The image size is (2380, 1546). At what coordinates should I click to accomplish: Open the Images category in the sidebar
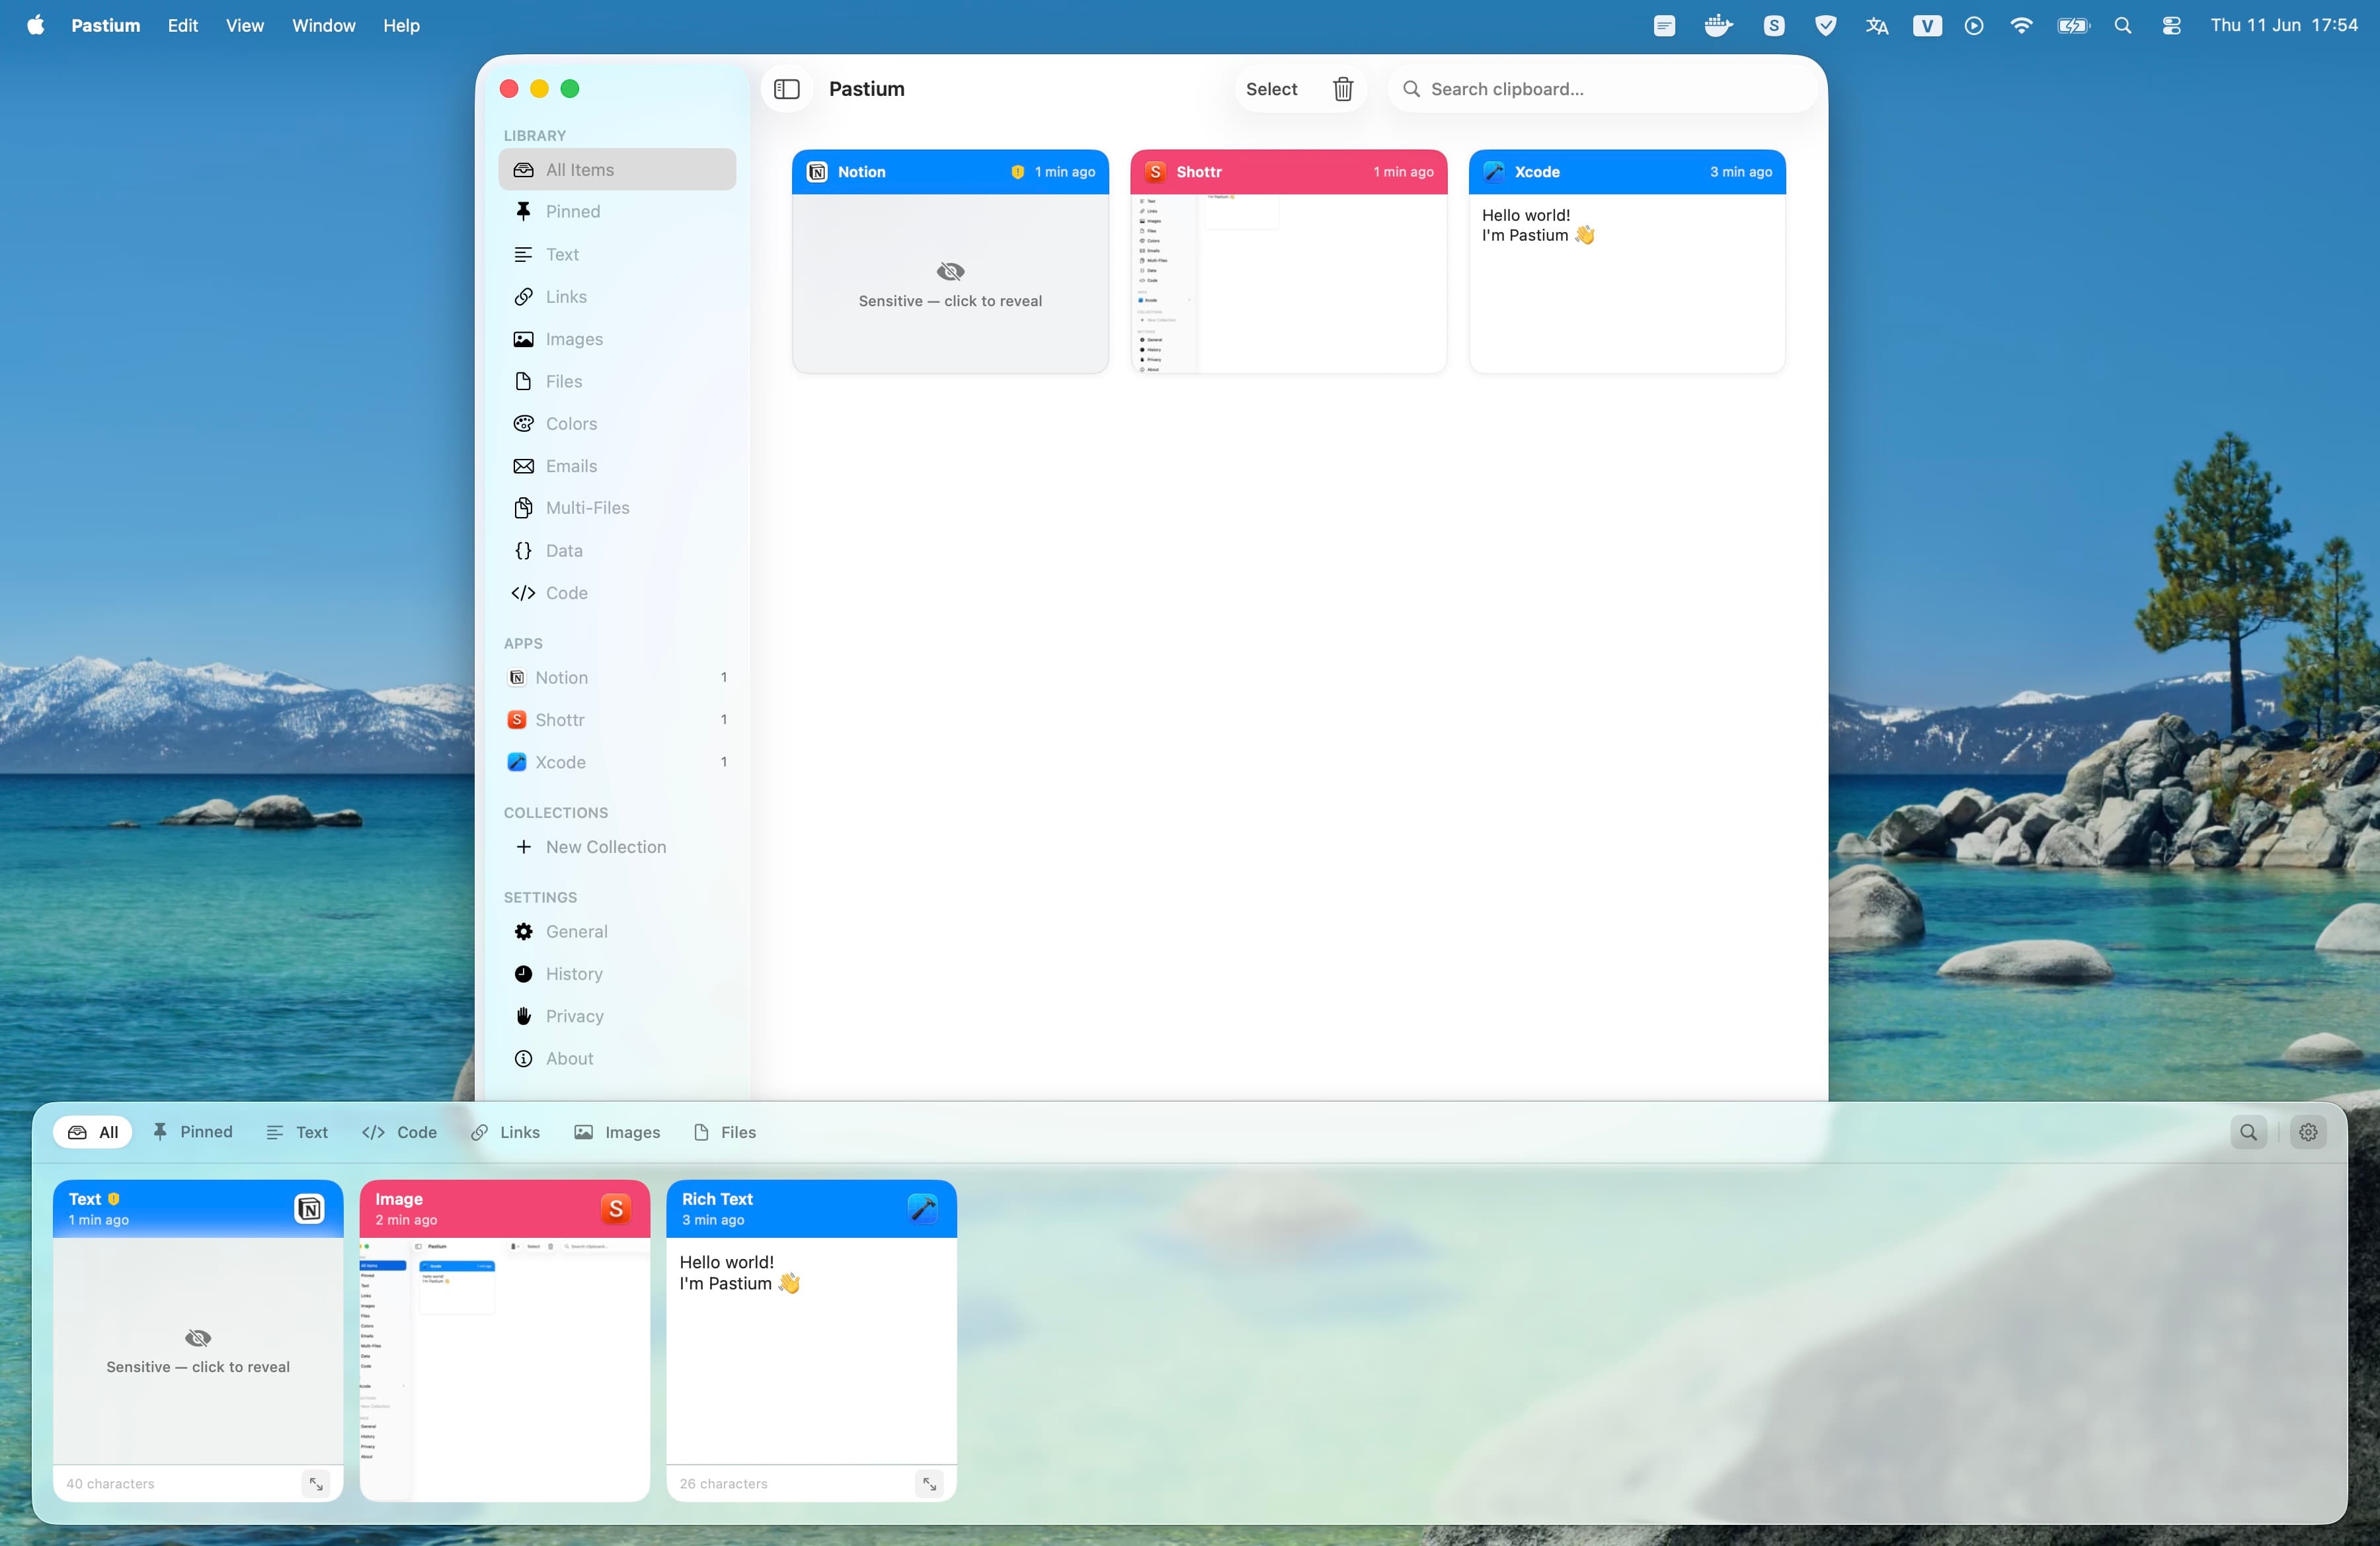[617, 339]
